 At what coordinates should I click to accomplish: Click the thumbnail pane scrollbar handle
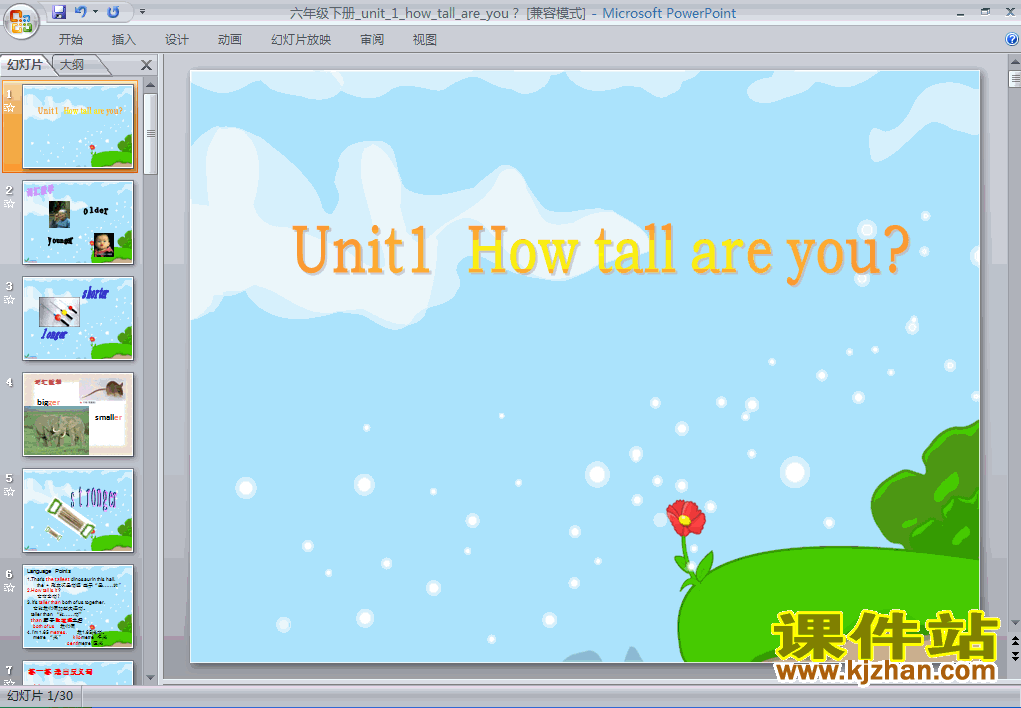150,134
